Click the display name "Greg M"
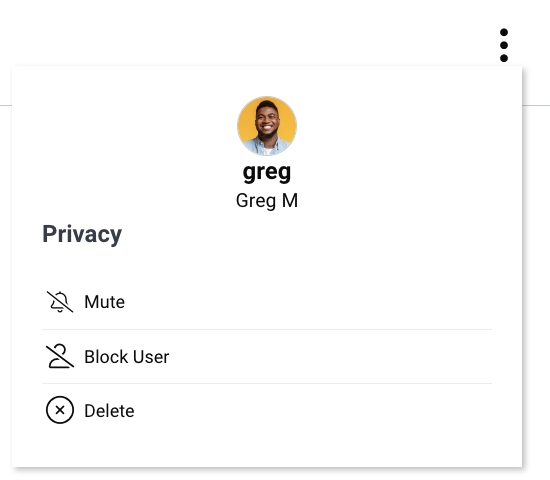The width and height of the screenshot is (550, 480). pos(267,201)
